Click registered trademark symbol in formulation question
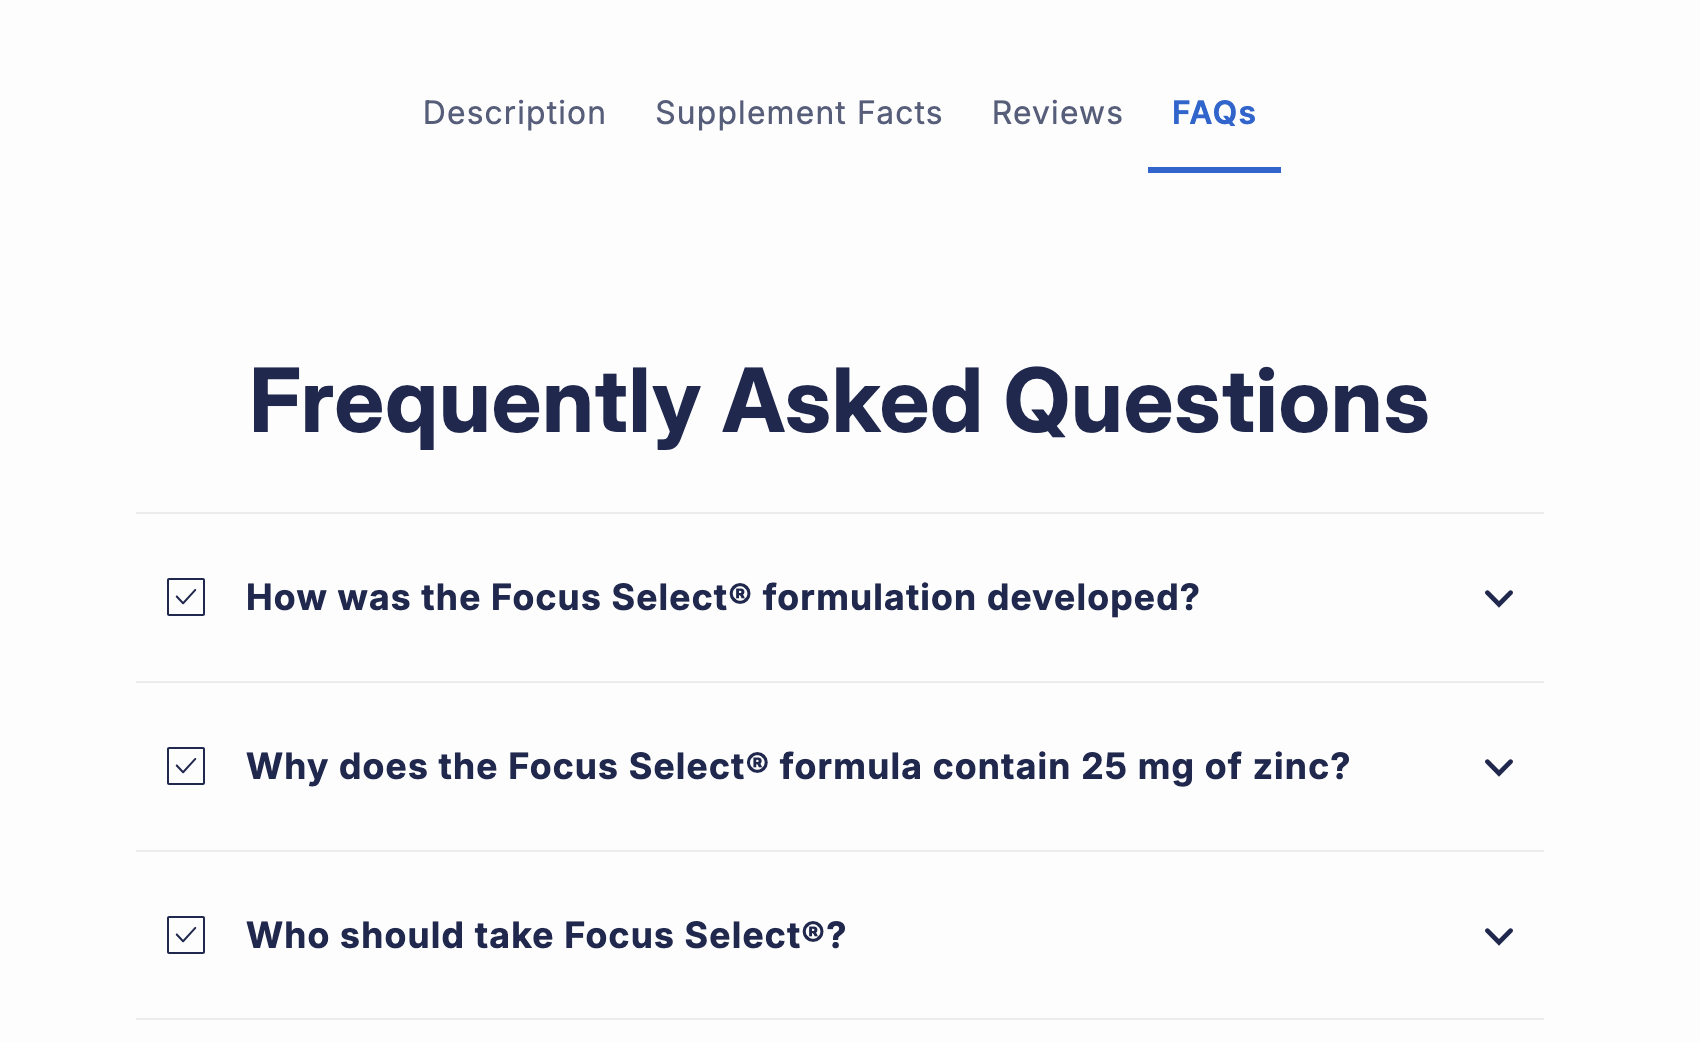The image size is (1700, 1042). (x=740, y=593)
